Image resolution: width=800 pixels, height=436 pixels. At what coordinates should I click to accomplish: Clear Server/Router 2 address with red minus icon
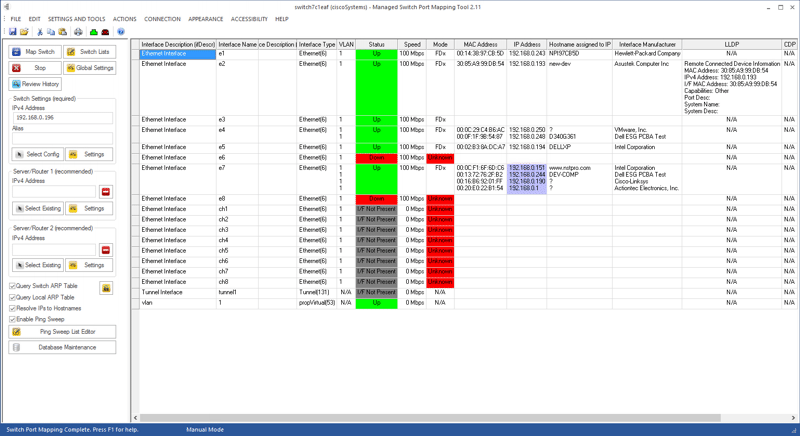tap(106, 250)
